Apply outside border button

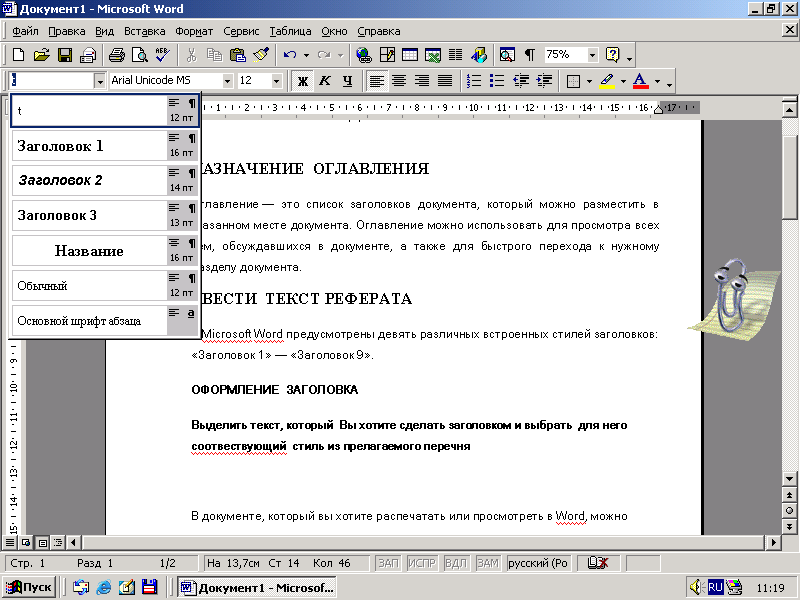[x=573, y=81]
